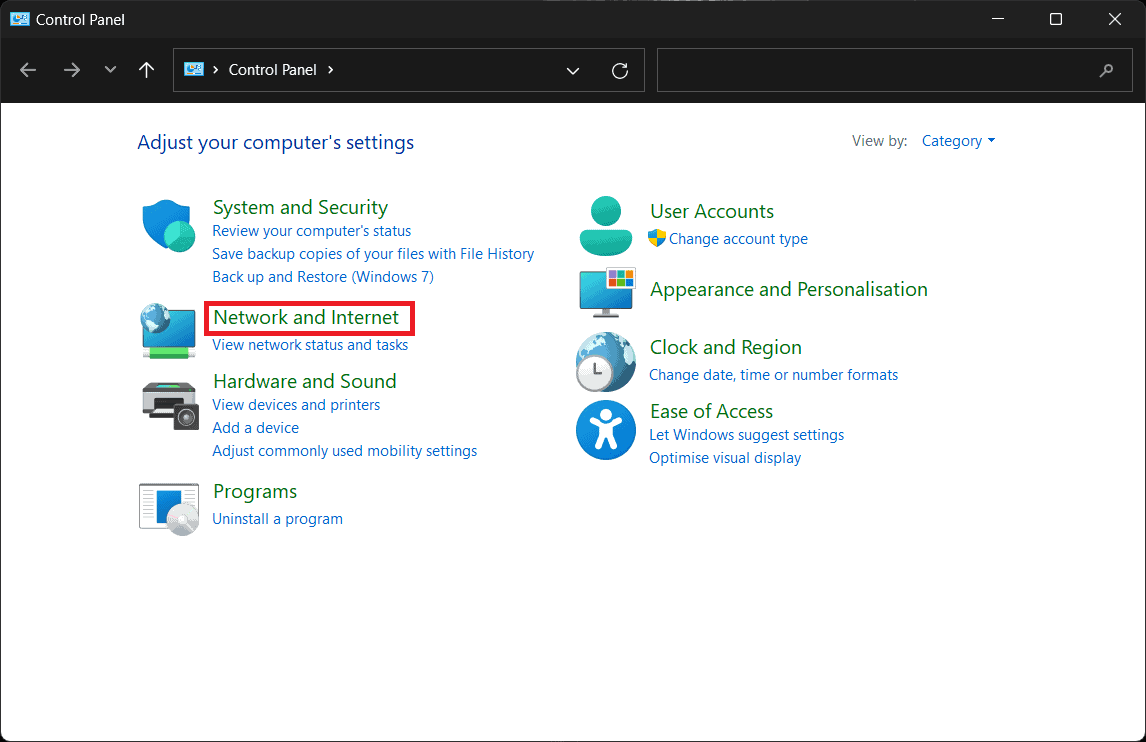The width and height of the screenshot is (1146, 742).
Task: Expand the address bar history dropdown
Action: coord(573,70)
